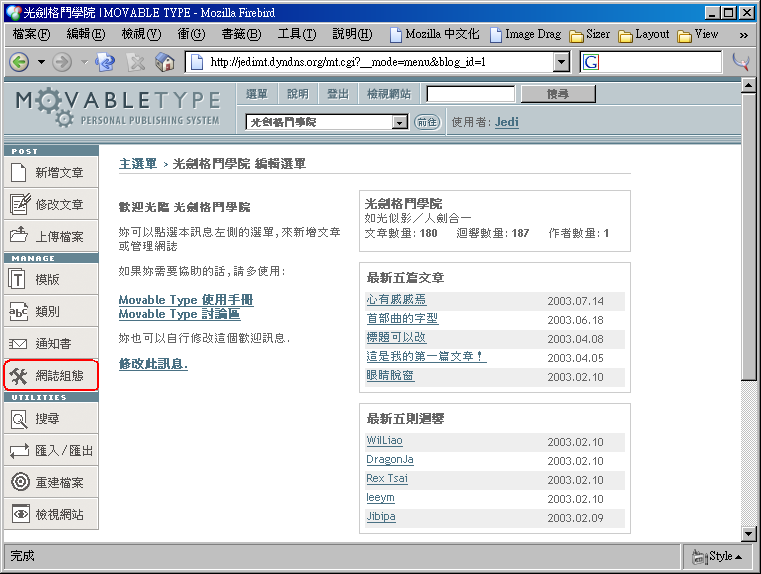Click the Movable Type search input field
The width and height of the screenshot is (761, 574).
pyautogui.click(x=471, y=94)
